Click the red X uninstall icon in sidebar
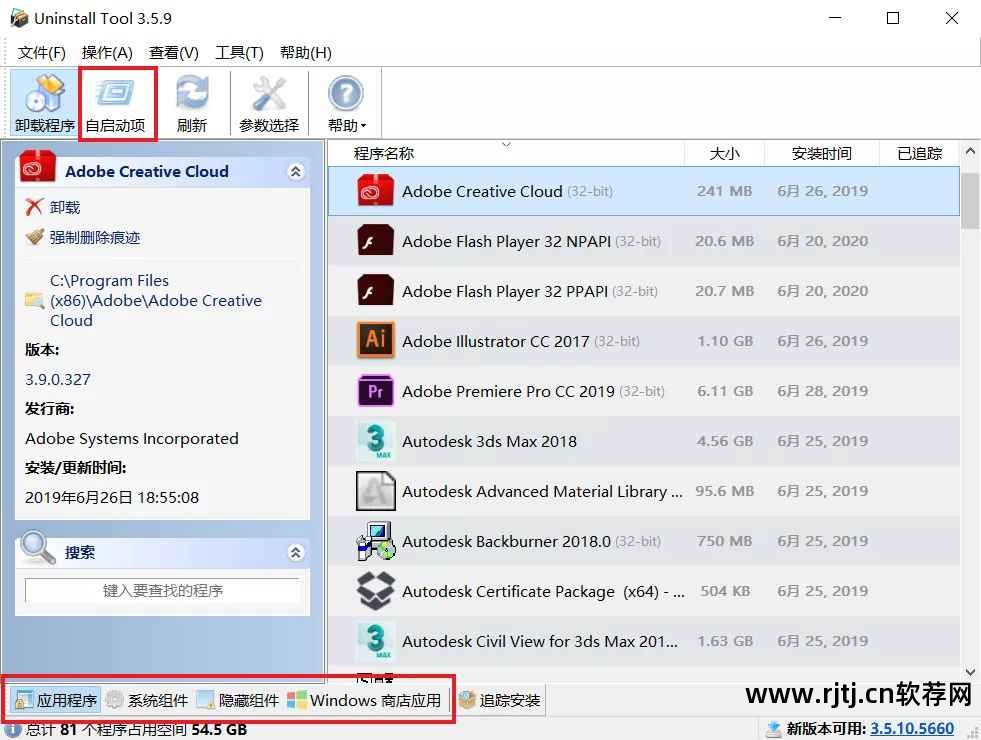The width and height of the screenshot is (981, 740). [x=34, y=206]
